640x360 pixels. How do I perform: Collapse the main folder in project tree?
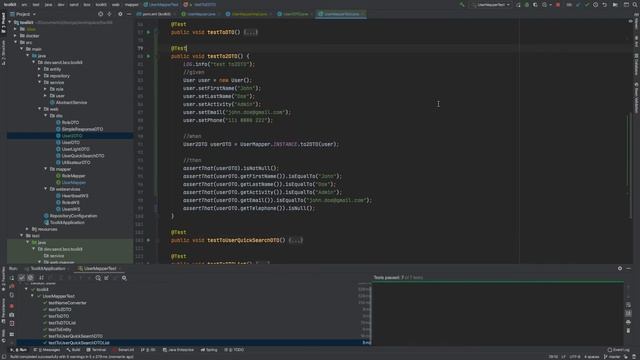coord(22,49)
